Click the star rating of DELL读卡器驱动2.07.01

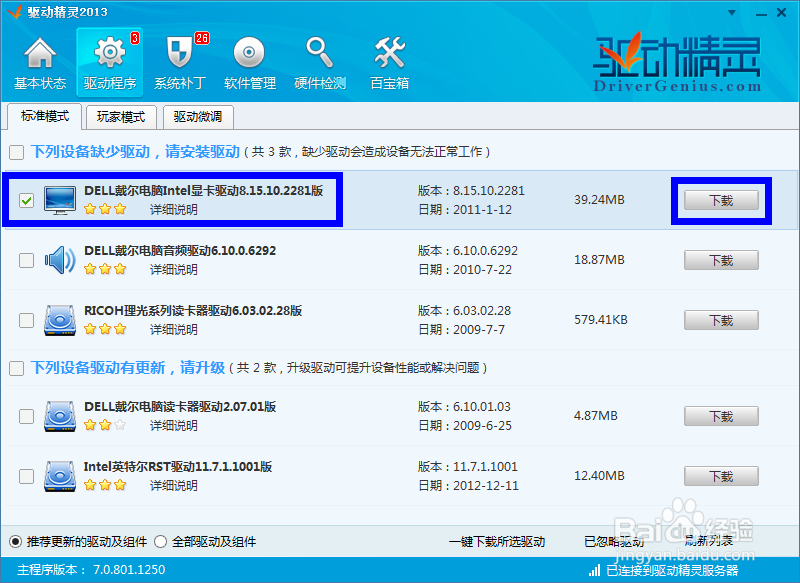pyautogui.click(x=105, y=425)
